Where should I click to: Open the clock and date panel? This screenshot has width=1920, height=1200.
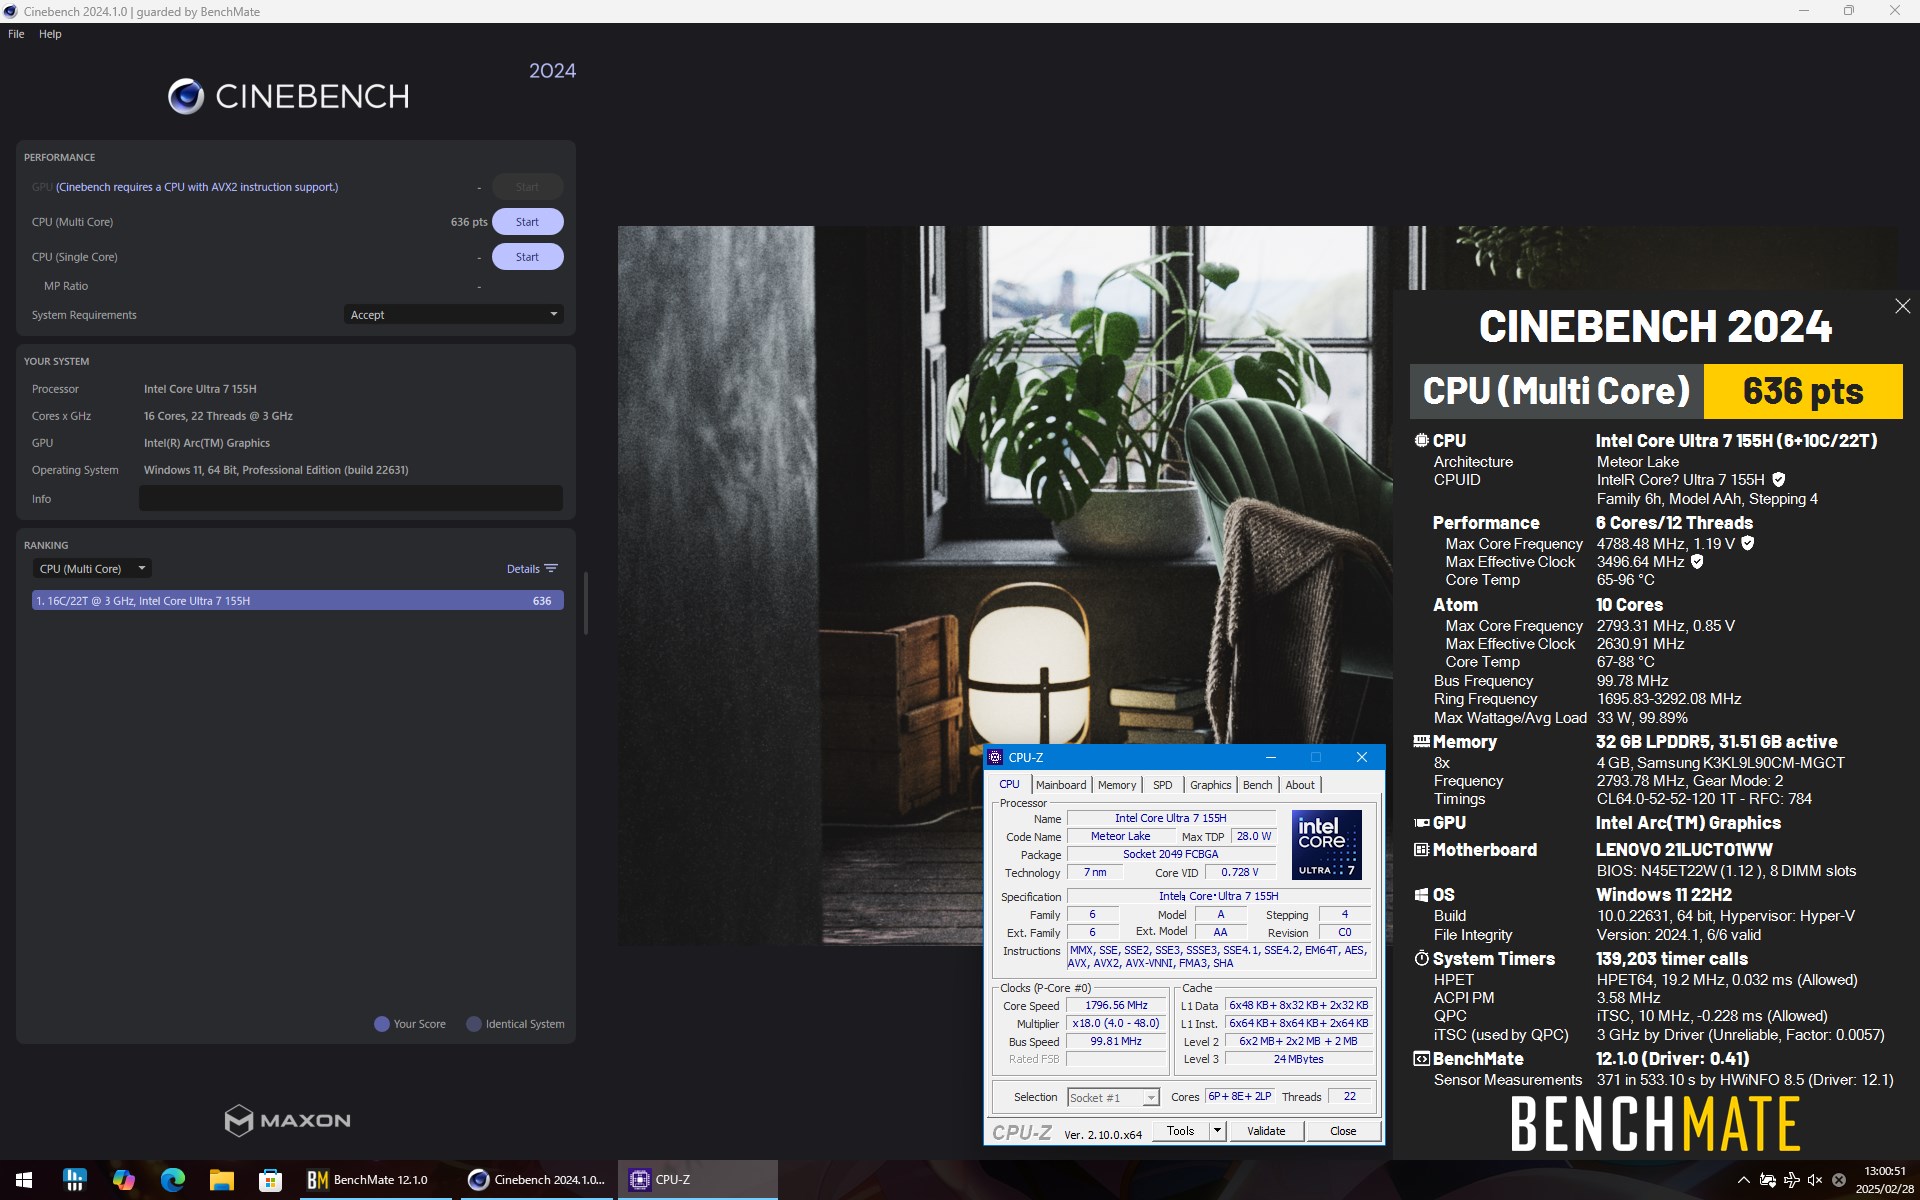tap(1884, 1180)
